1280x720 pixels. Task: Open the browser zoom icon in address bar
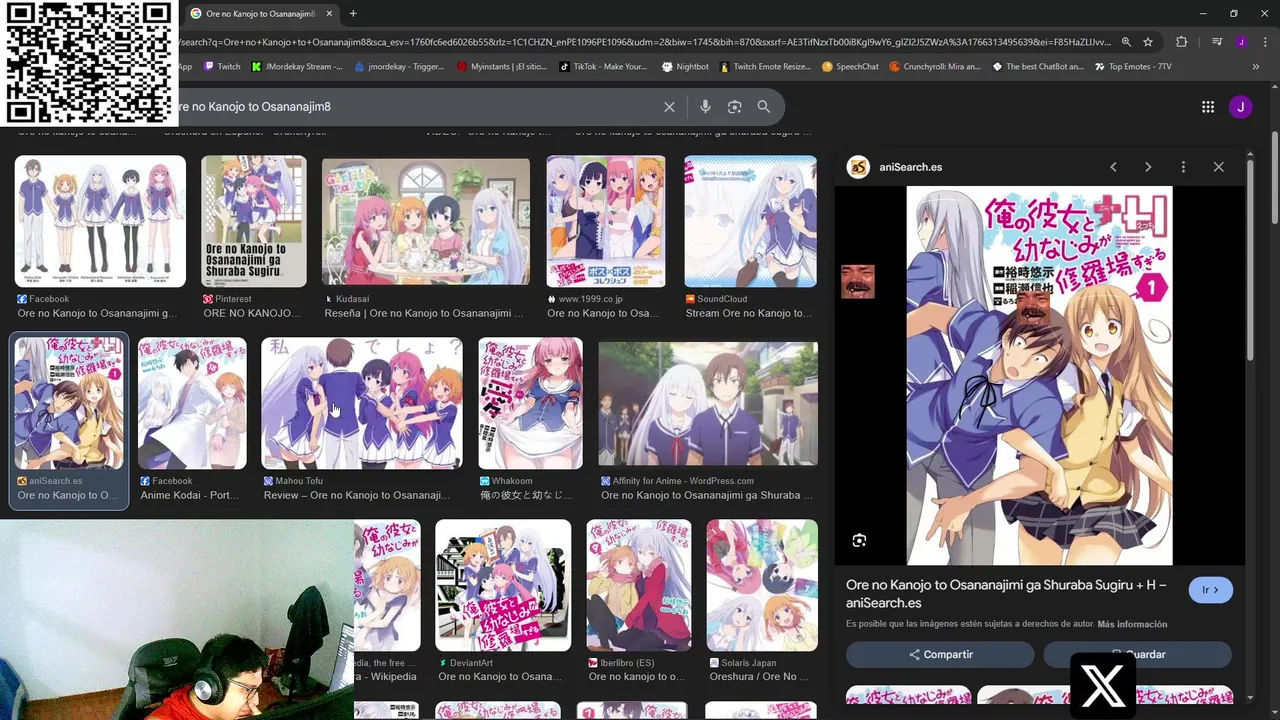pyautogui.click(x=1126, y=42)
